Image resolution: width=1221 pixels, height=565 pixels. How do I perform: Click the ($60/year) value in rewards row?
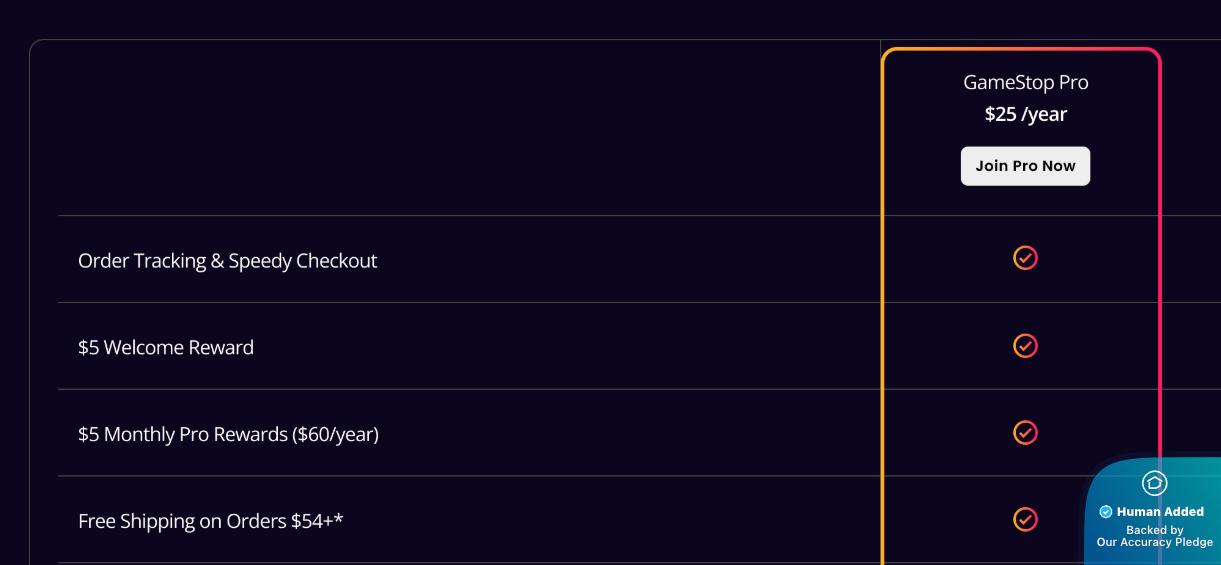336,435
